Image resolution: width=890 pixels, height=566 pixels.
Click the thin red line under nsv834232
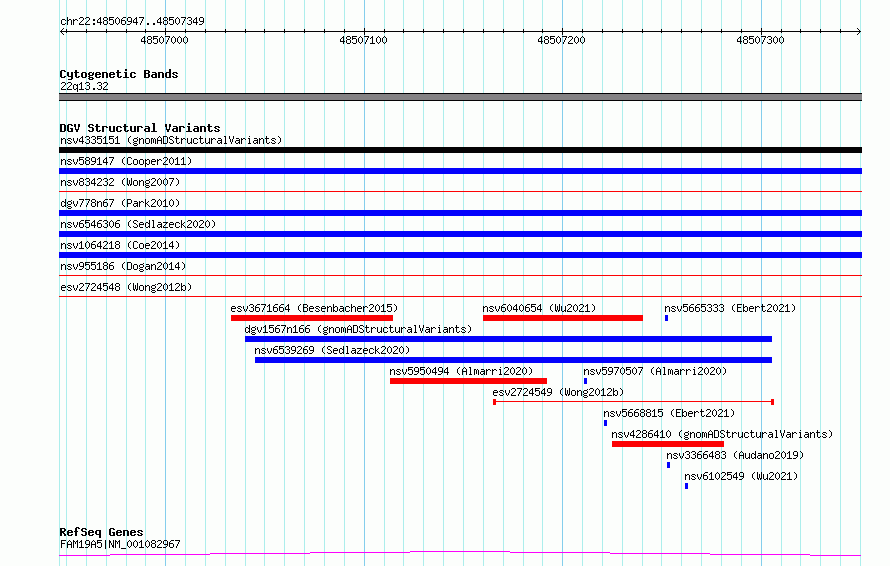point(460,192)
